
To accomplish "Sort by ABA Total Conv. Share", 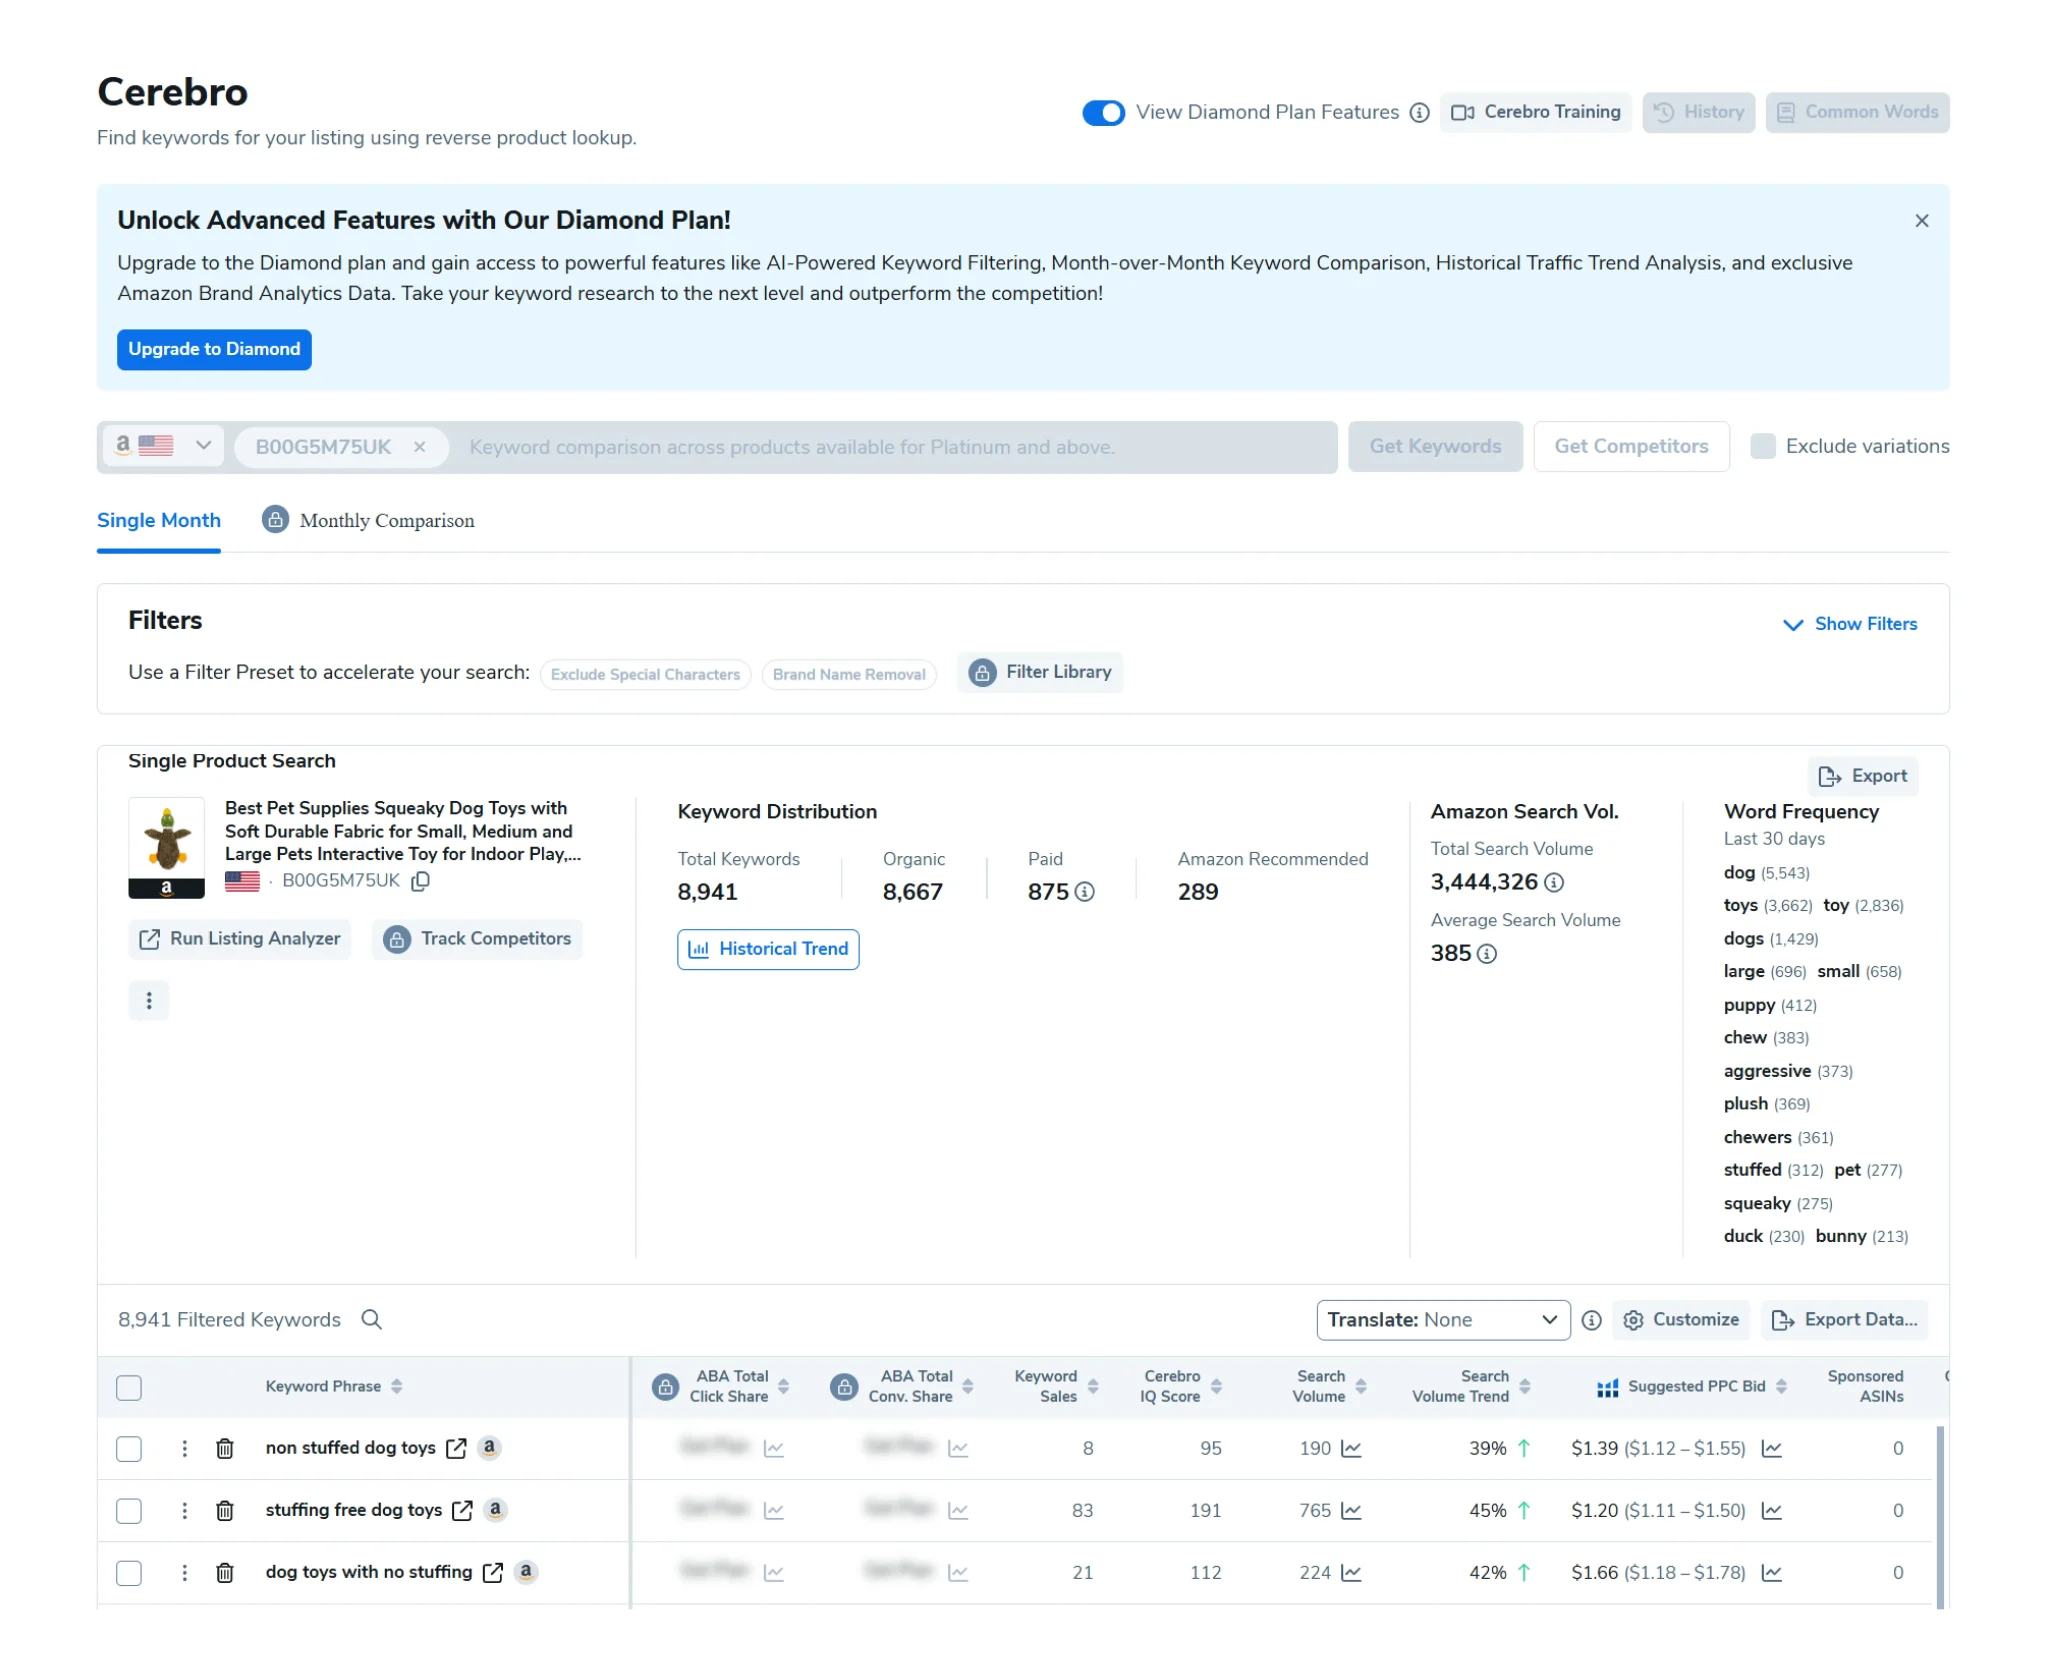I will coord(967,1387).
